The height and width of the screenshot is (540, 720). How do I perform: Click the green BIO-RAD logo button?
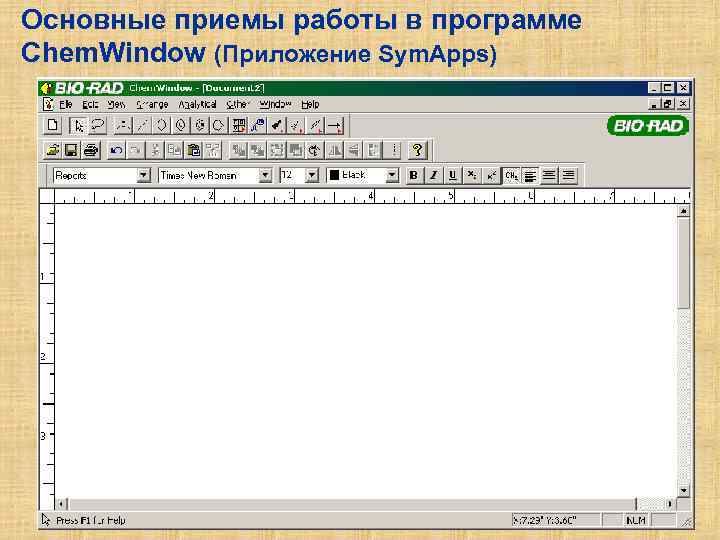648,125
